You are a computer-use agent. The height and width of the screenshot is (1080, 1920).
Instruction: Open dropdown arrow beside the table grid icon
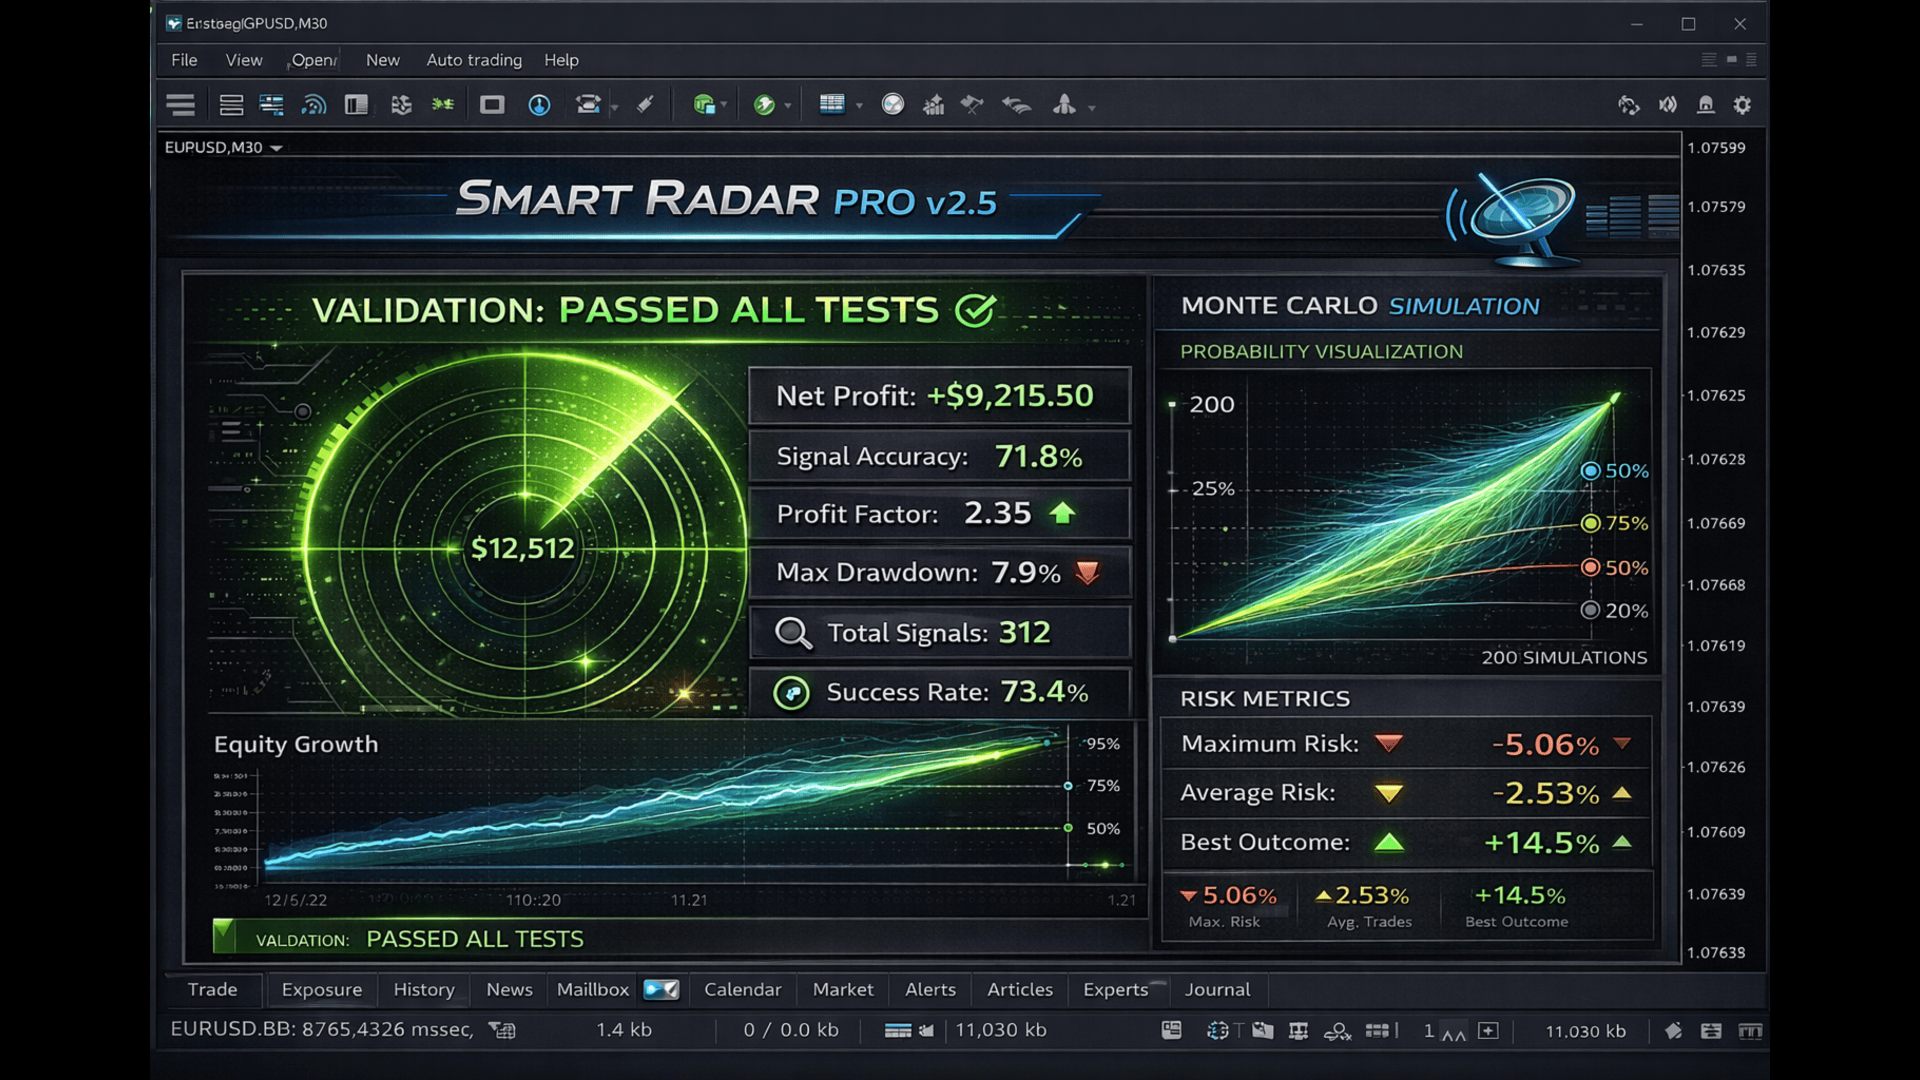tap(859, 106)
